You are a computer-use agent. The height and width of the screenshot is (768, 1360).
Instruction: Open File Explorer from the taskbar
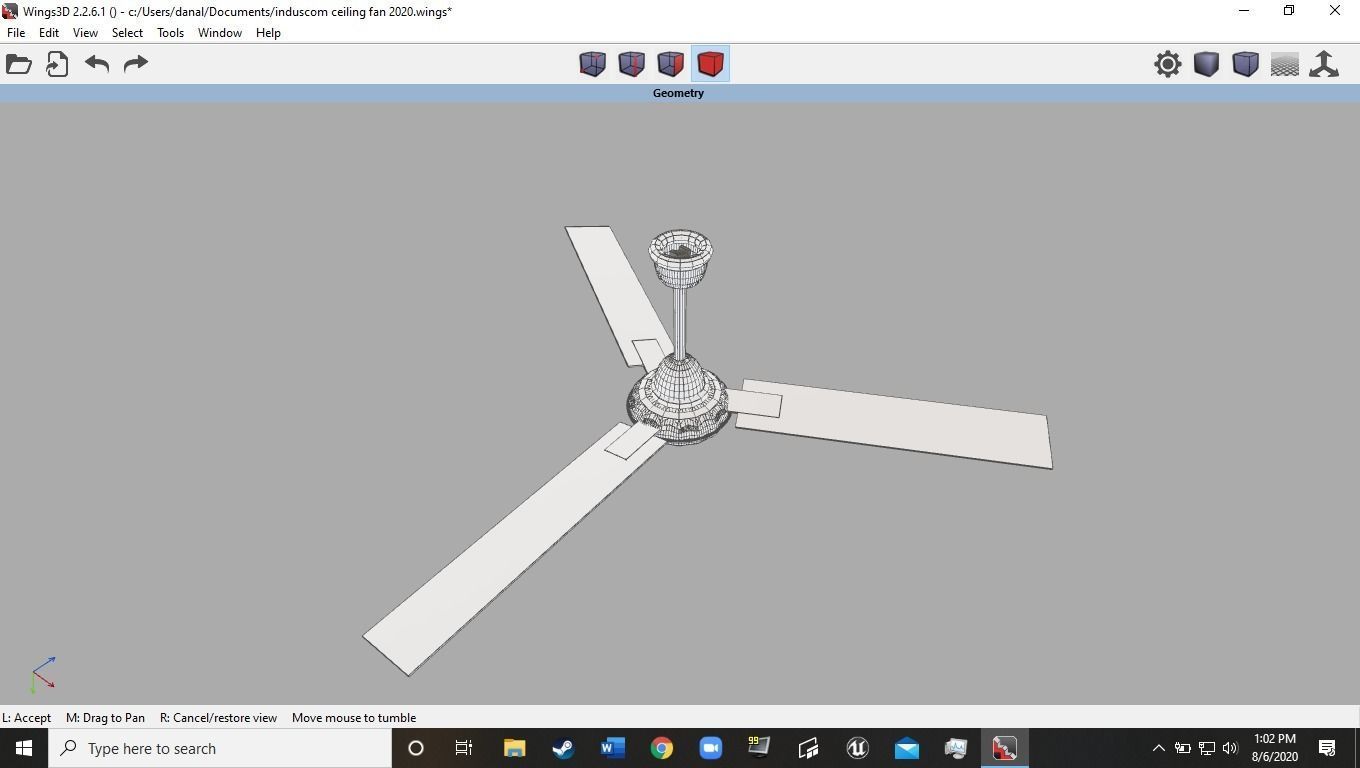tap(514, 748)
